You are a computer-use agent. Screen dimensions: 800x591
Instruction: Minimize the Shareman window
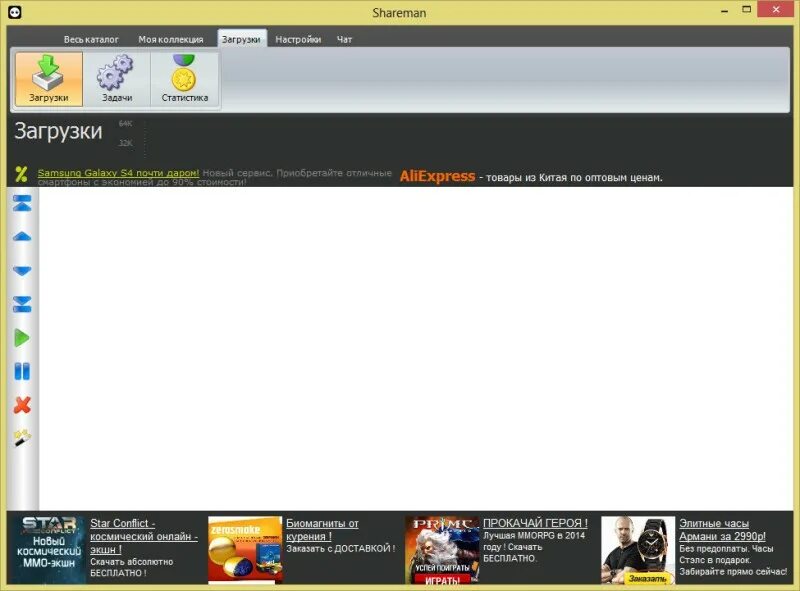pyautogui.click(x=724, y=11)
